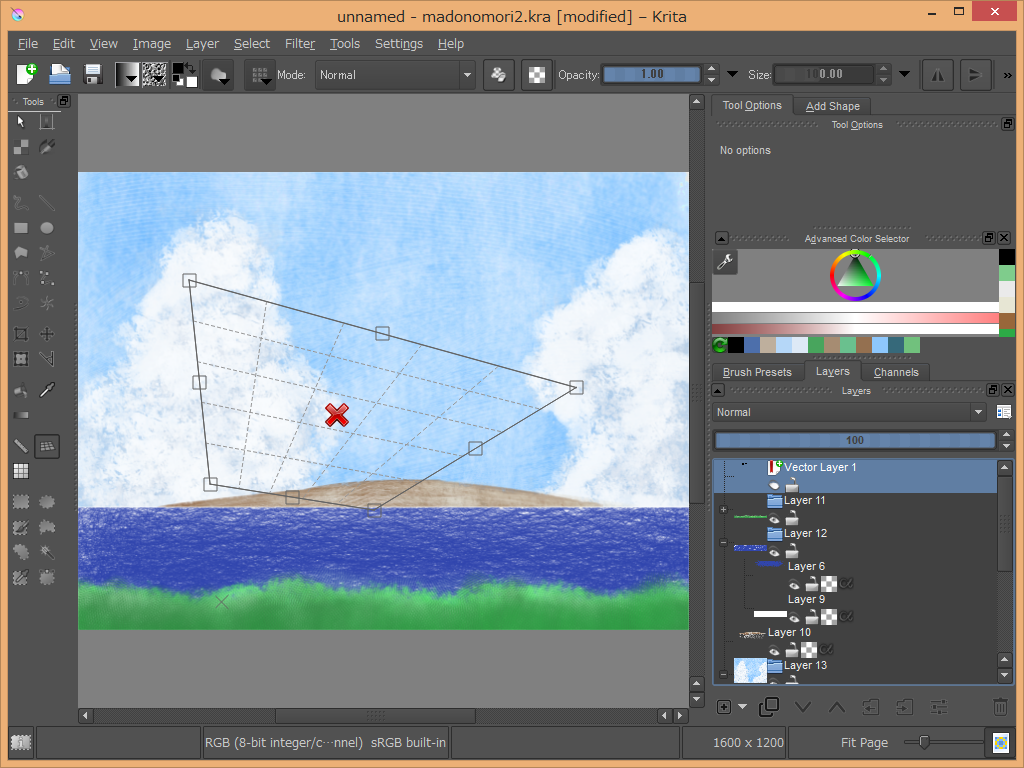Select the Calligraphy tool
The width and height of the screenshot is (1024, 768).
click(47, 147)
